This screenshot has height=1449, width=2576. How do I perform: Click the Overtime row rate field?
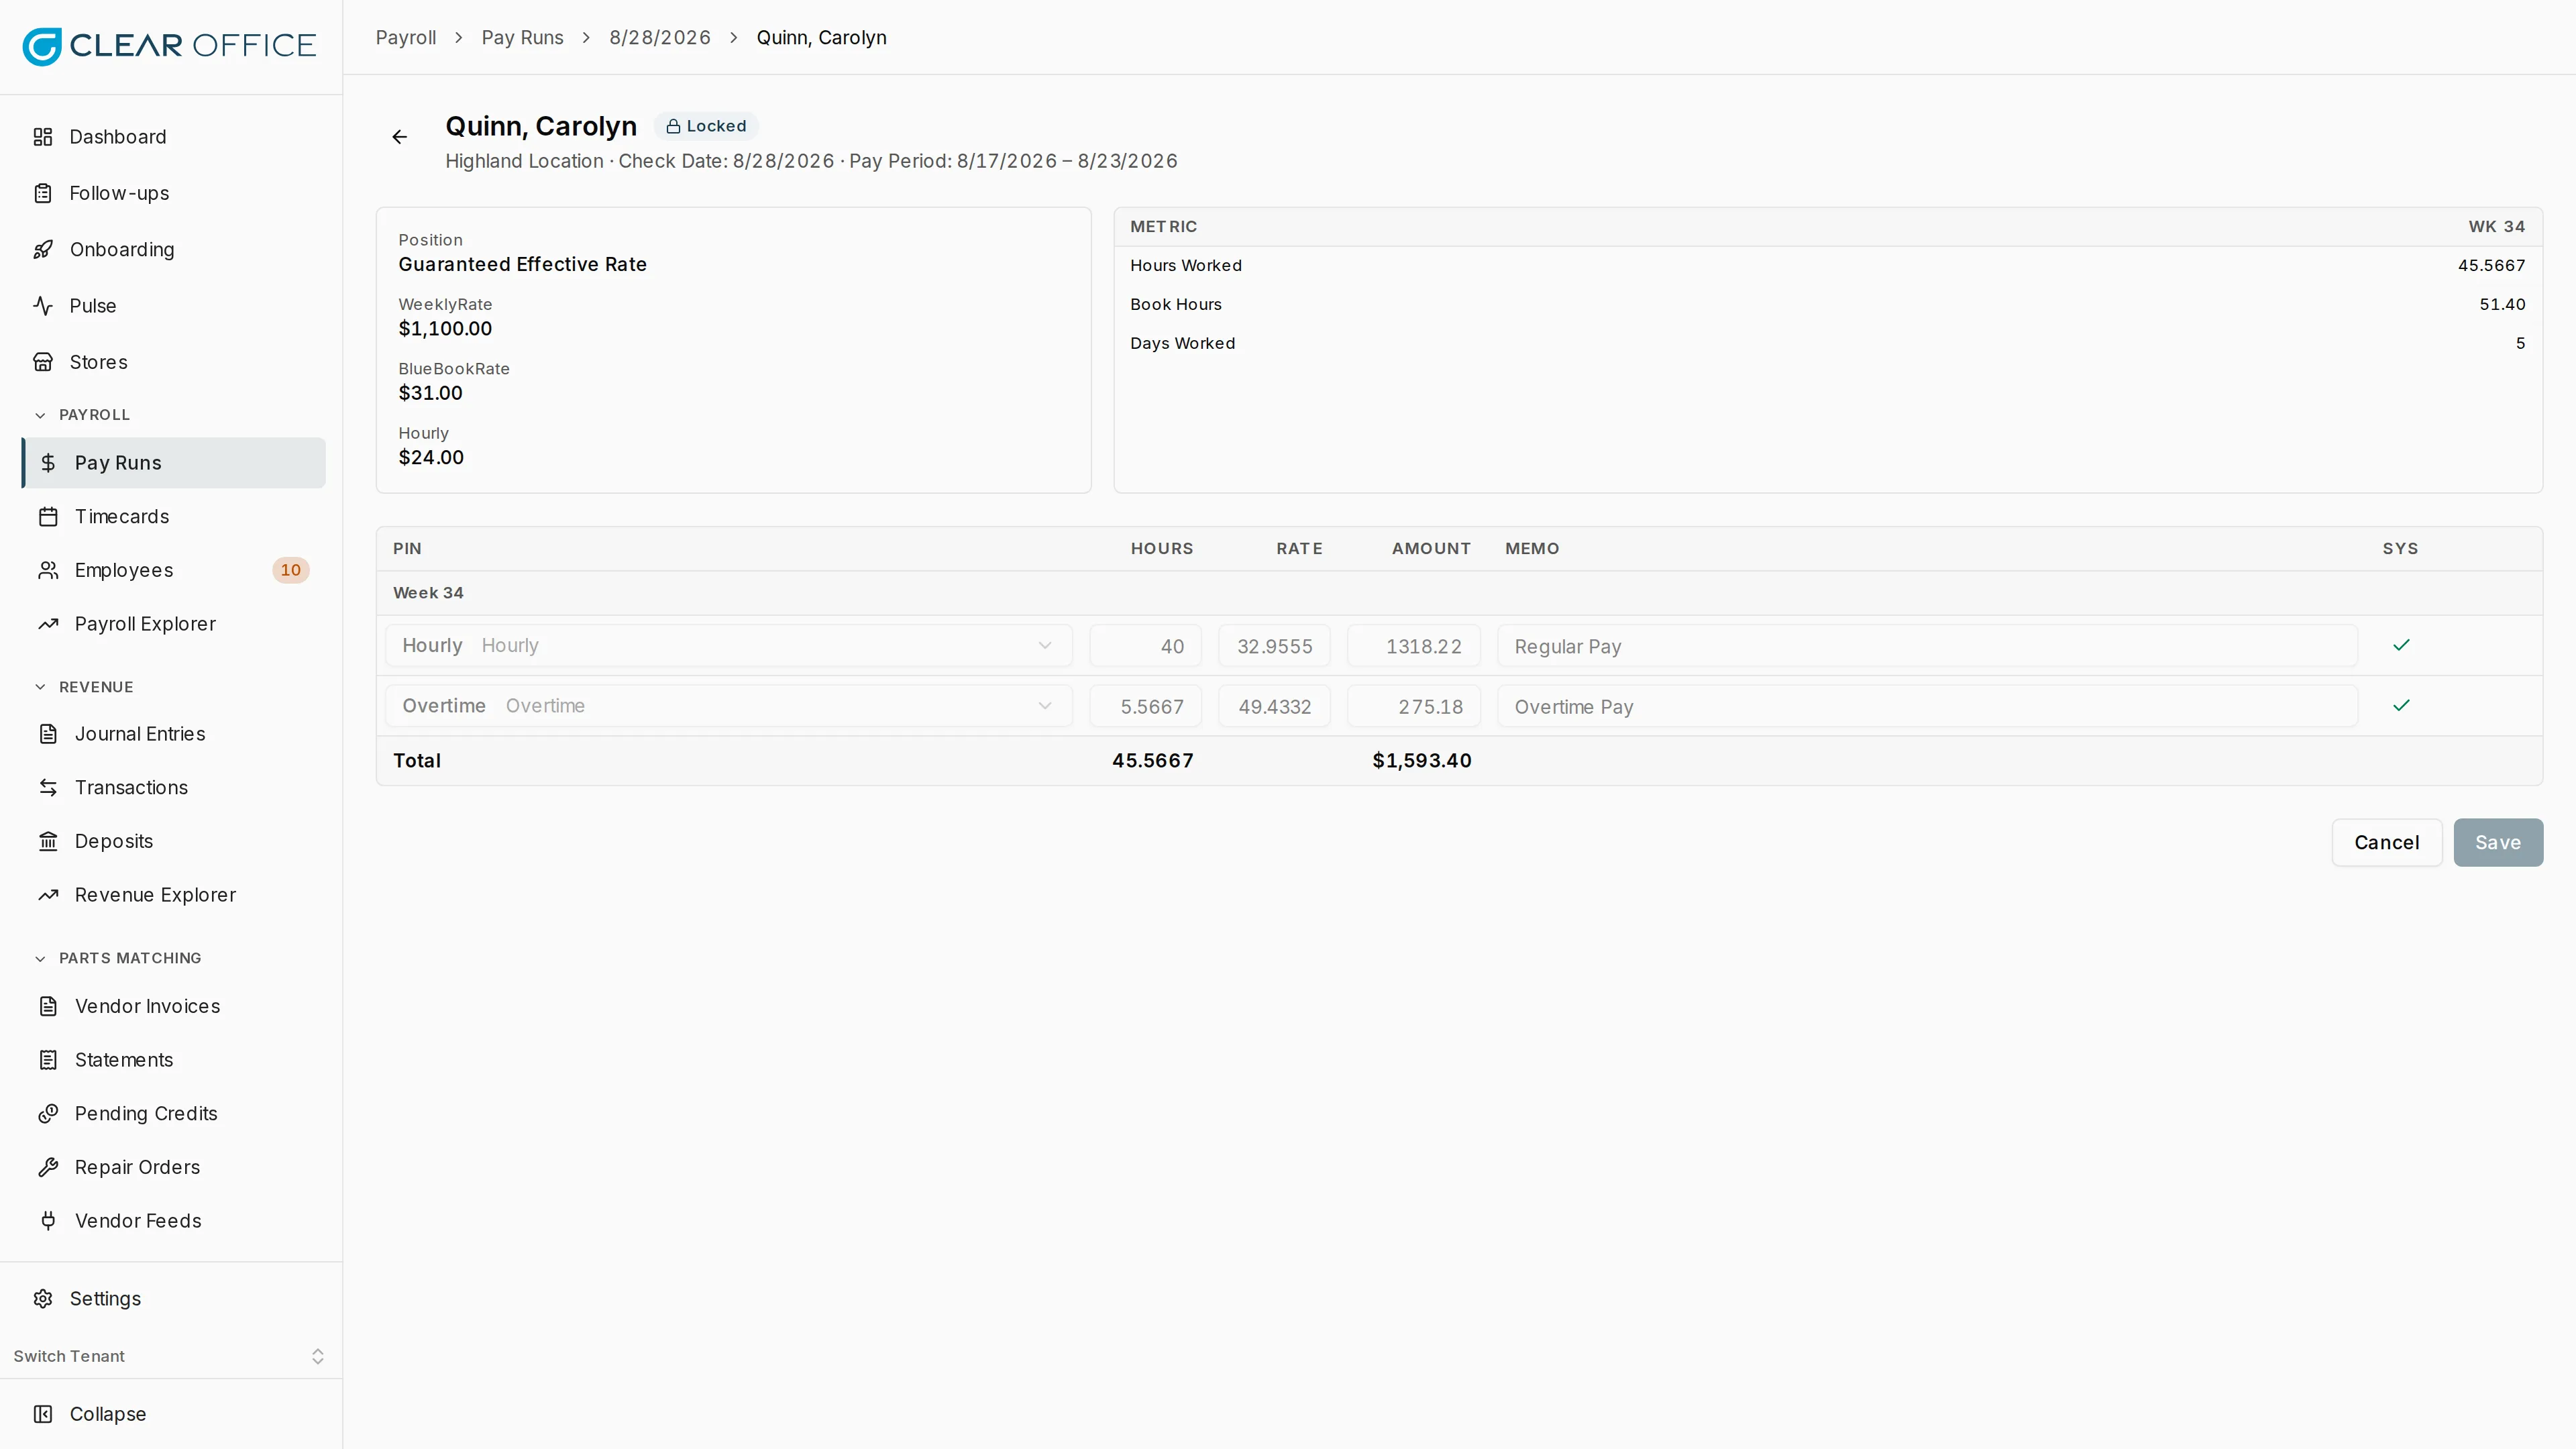(1274, 706)
